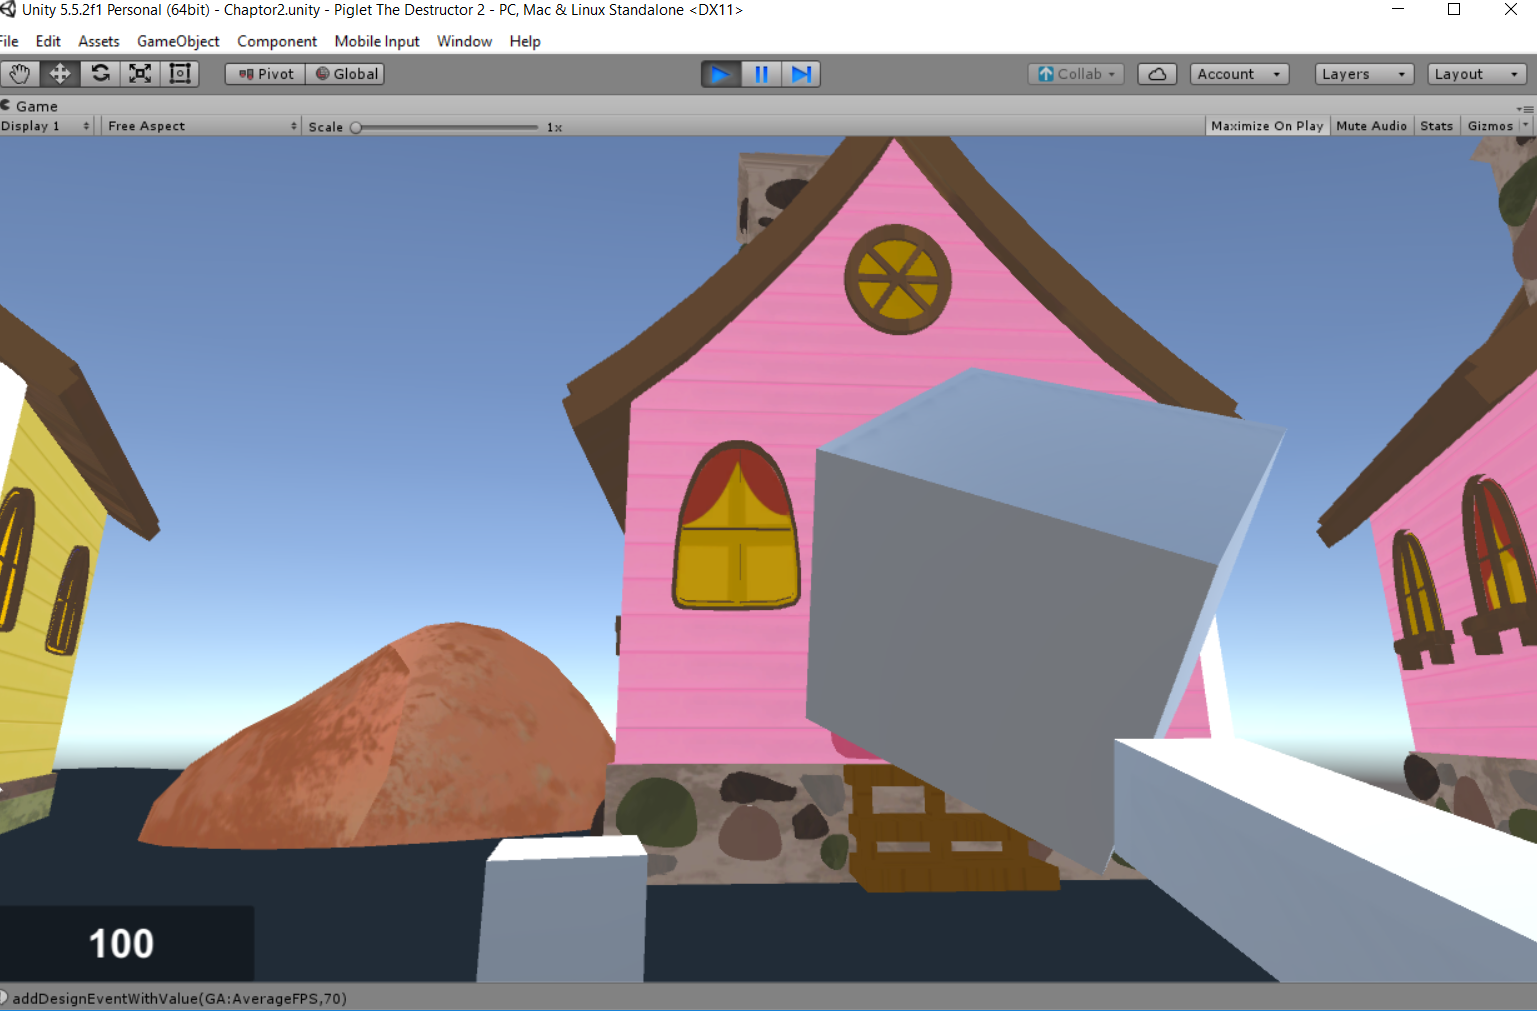Screen dimensions: 1537x1011
Task: Toggle Mute Audio
Action: [x=1371, y=126]
